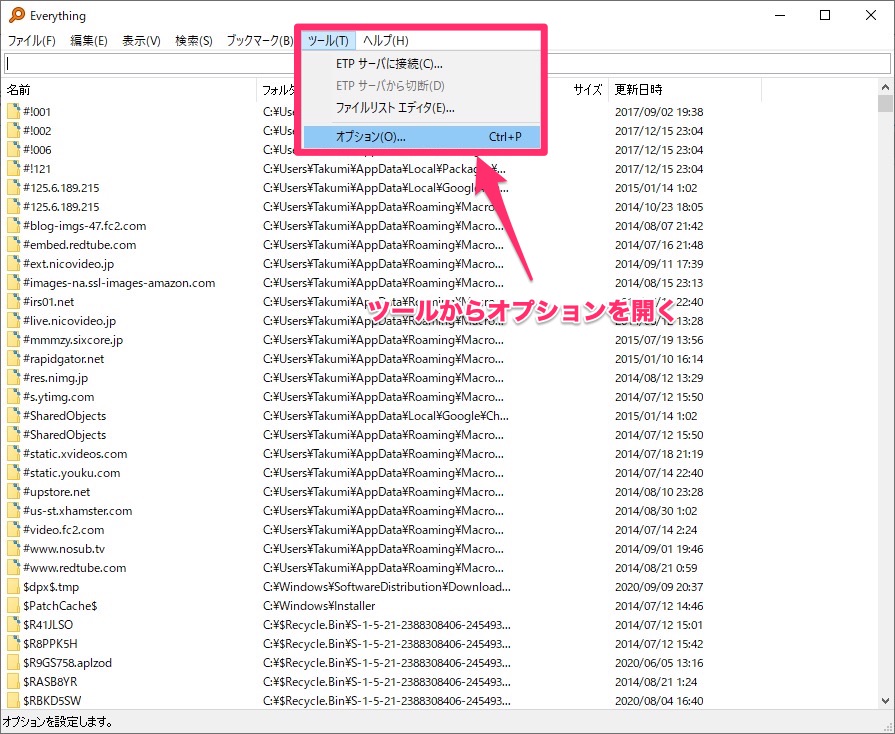Select folder icon of #SharedObjects first entry
This screenshot has width=895, height=734.
(13, 416)
